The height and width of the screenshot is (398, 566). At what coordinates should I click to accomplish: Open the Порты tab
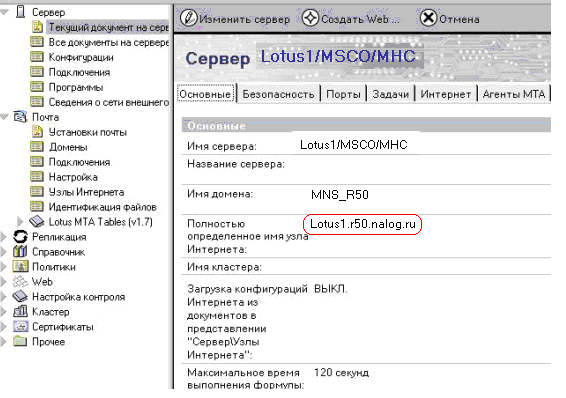pyautogui.click(x=343, y=94)
